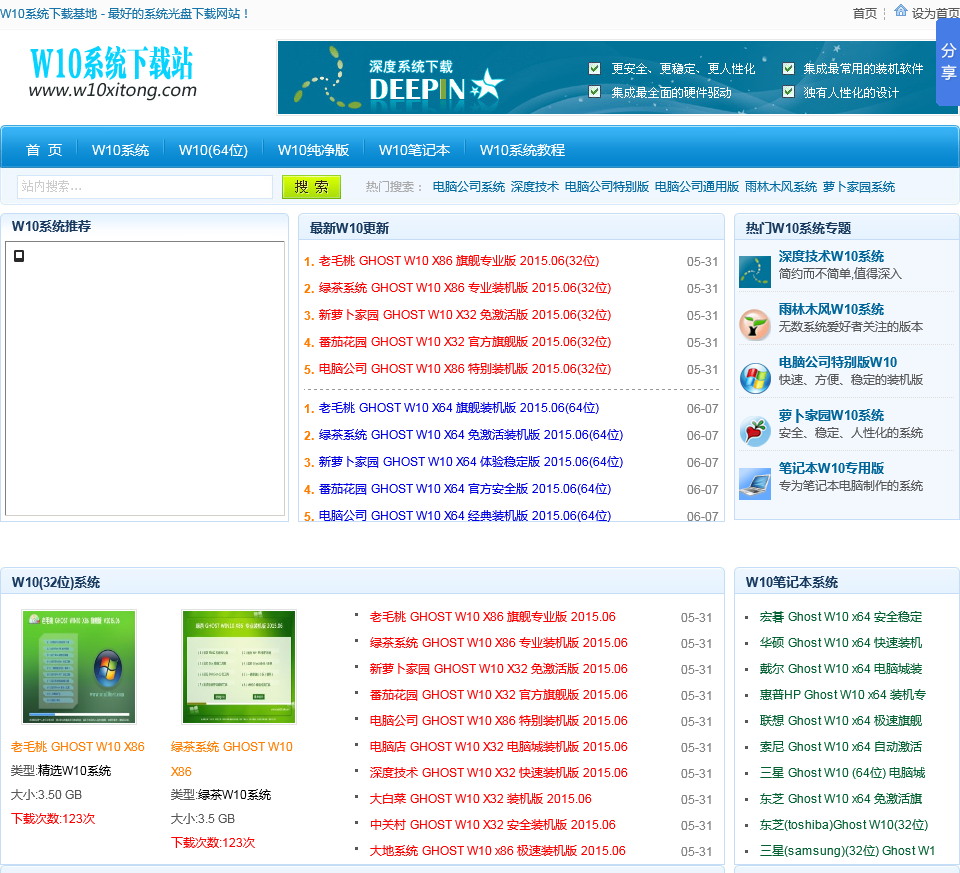Open the W10系统 navigation tab
Viewport: 960px width, 873px height.
click(121, 150)
